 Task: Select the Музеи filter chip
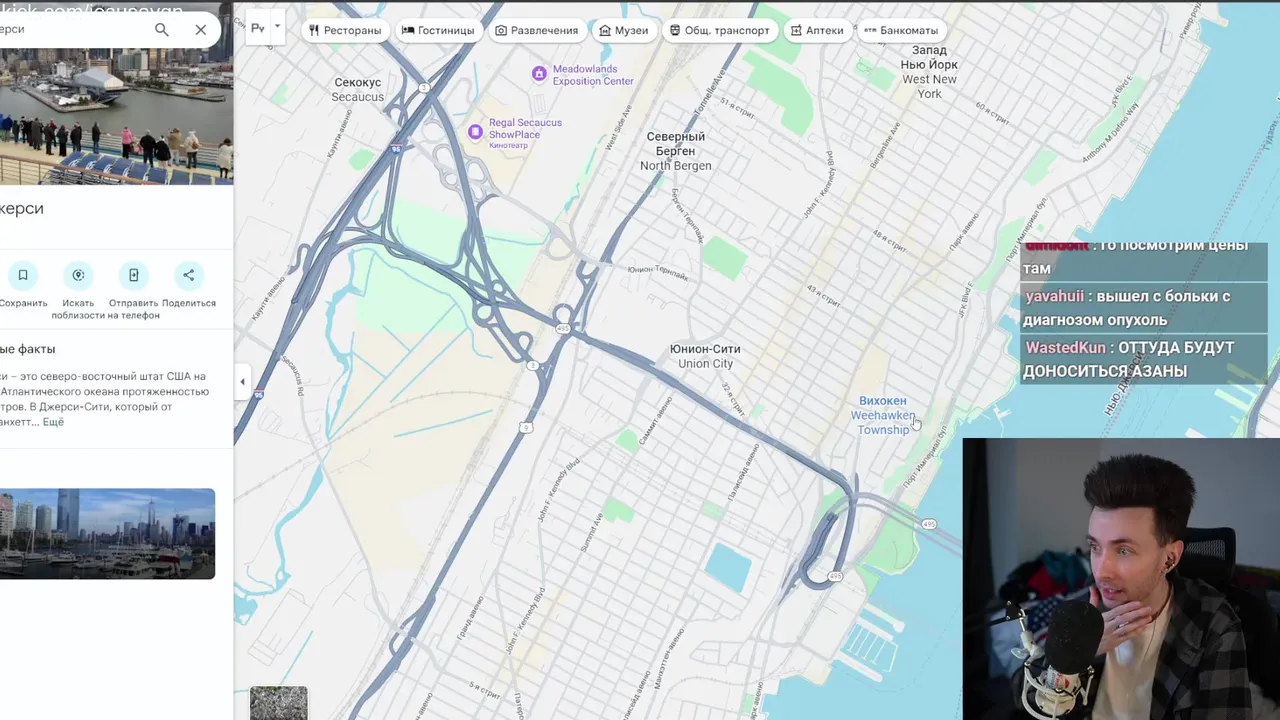[x=623, y=30]
